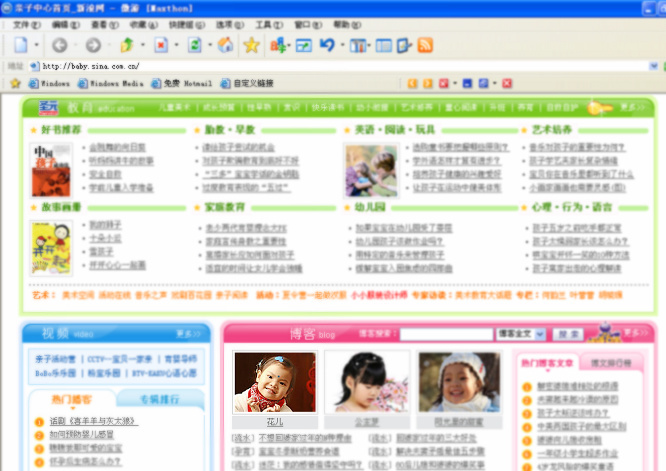The width and height of the screenshot is (666, 471).
Task: Expand the New page button dropdown arrow
Action: click(37, 45)
